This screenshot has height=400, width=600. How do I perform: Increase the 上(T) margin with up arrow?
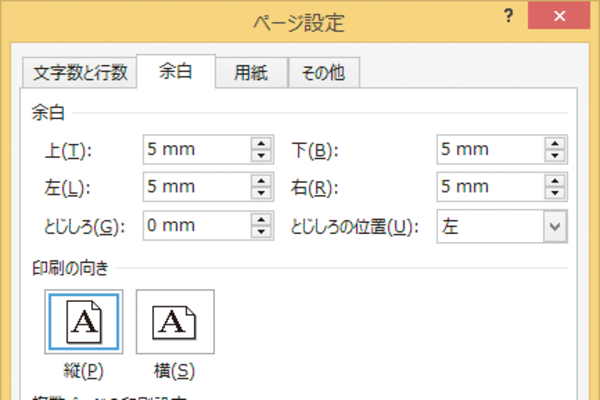(261, 144)
